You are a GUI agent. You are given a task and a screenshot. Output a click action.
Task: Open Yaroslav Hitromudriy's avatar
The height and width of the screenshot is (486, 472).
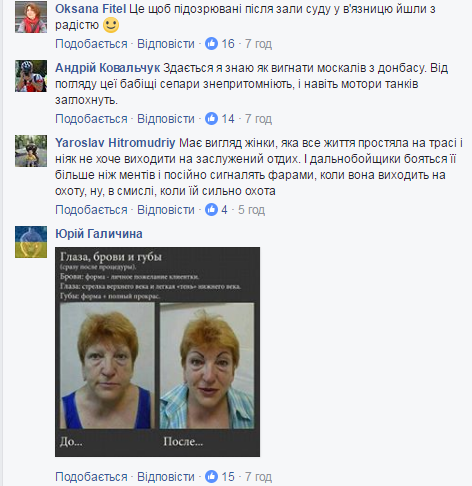point(31,151)
